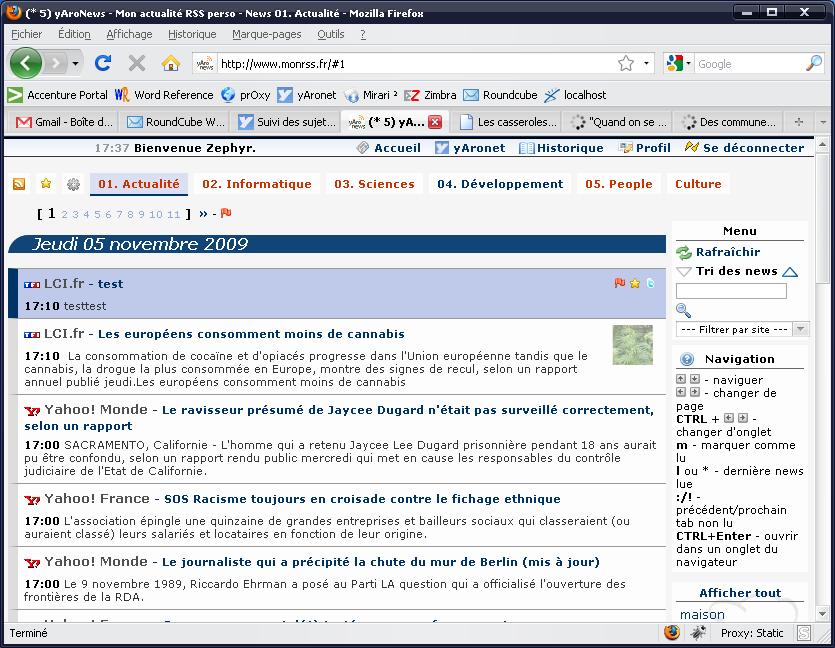Click the blue help icon next to Navigation
Screen dimensions: 835x648
pyautogui.click(x=687, y=359)
